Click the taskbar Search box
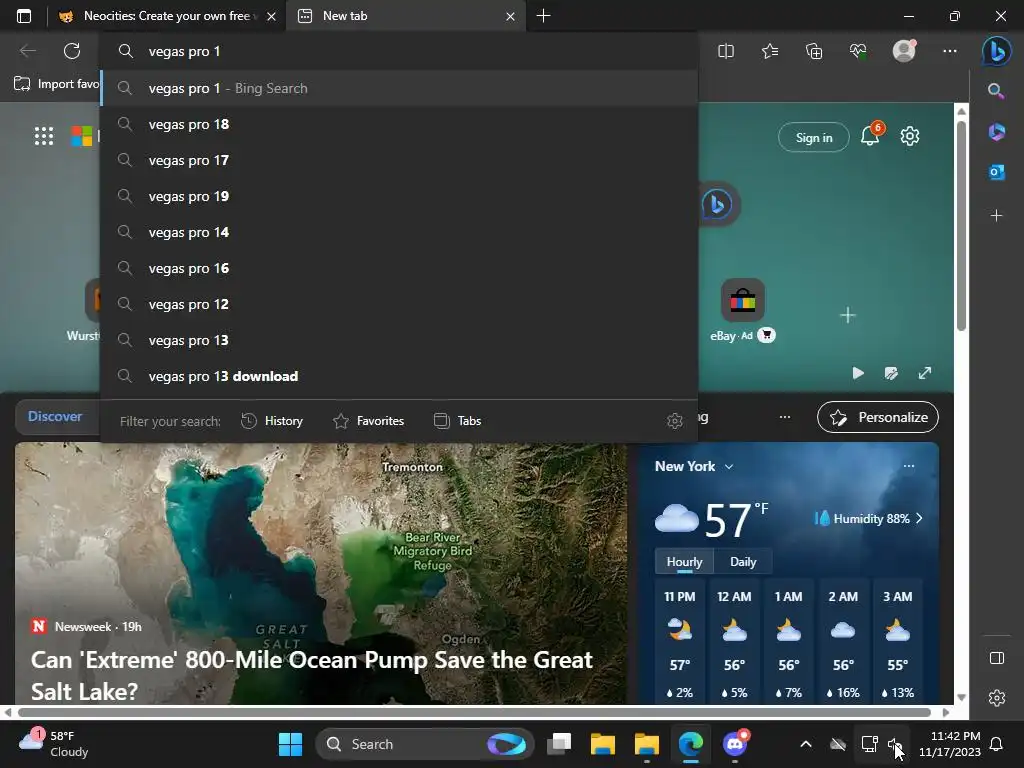This screenshot has height=768, width=1024. (424, 744)
